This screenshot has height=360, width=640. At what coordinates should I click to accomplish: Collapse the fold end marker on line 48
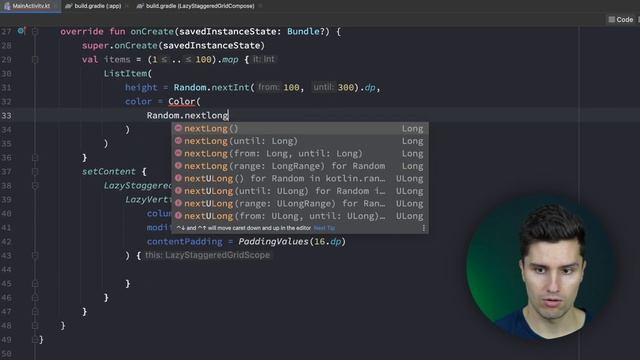coord(35,325)
